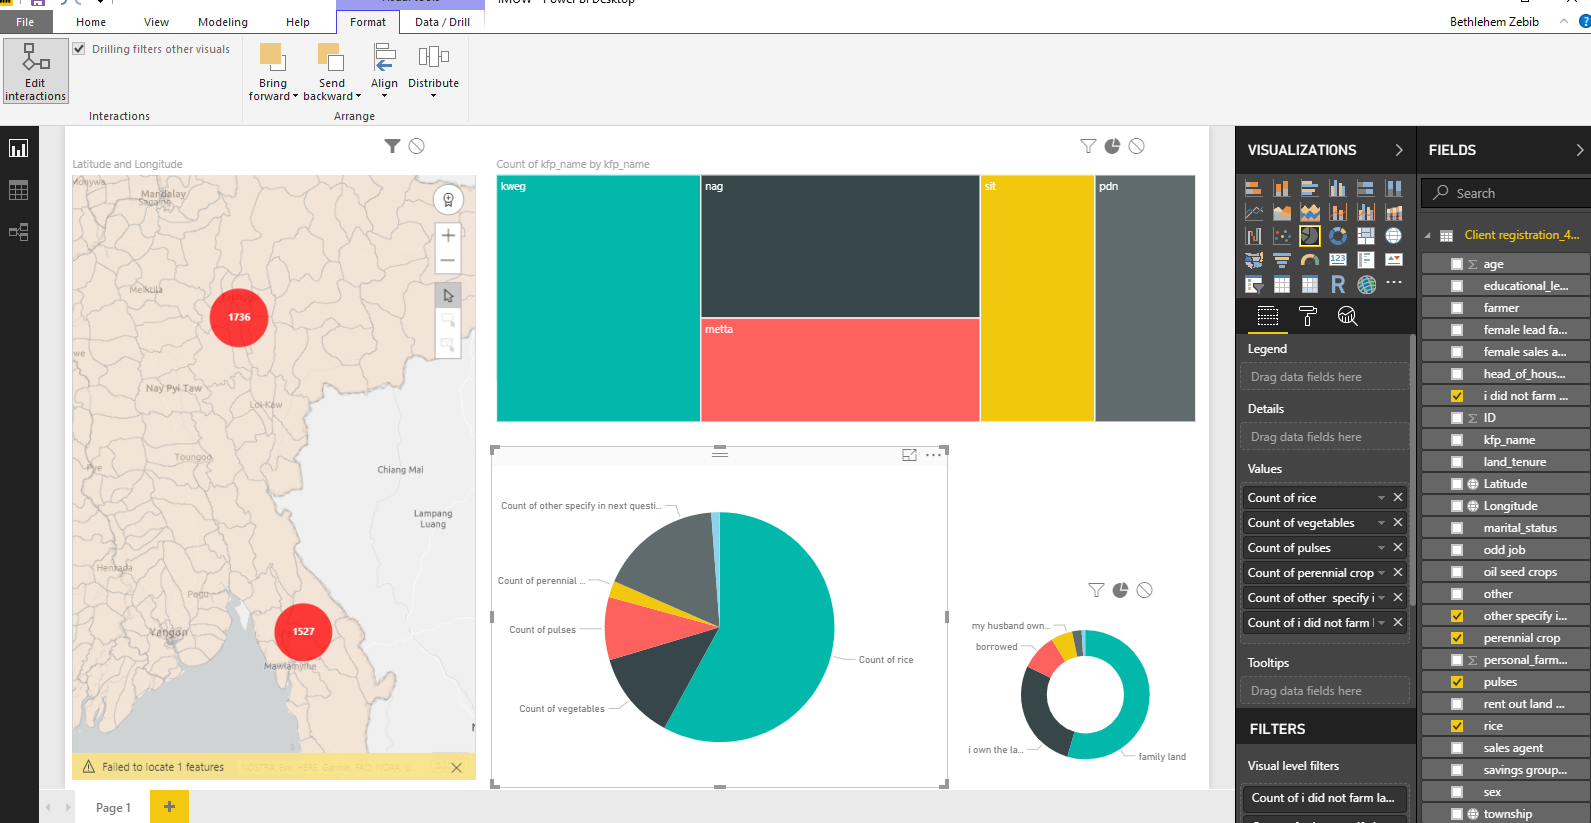The height and width of the screenshot is (823, 1591).
Task: Add a new report page
Action: (x=169, y=806)
